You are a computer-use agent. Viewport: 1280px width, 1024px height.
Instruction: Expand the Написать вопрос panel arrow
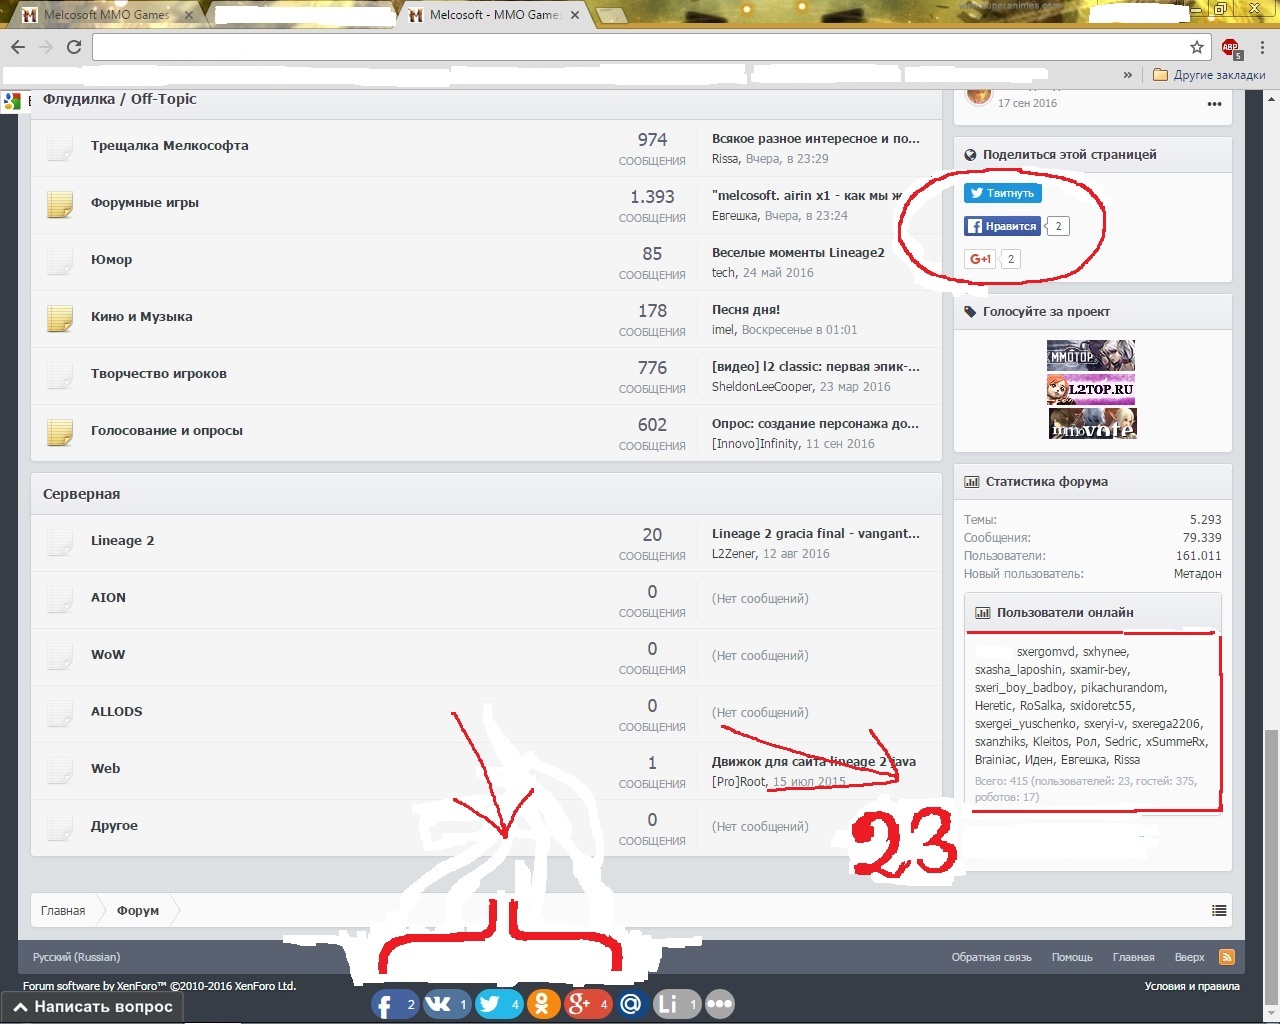[19, 1007]
